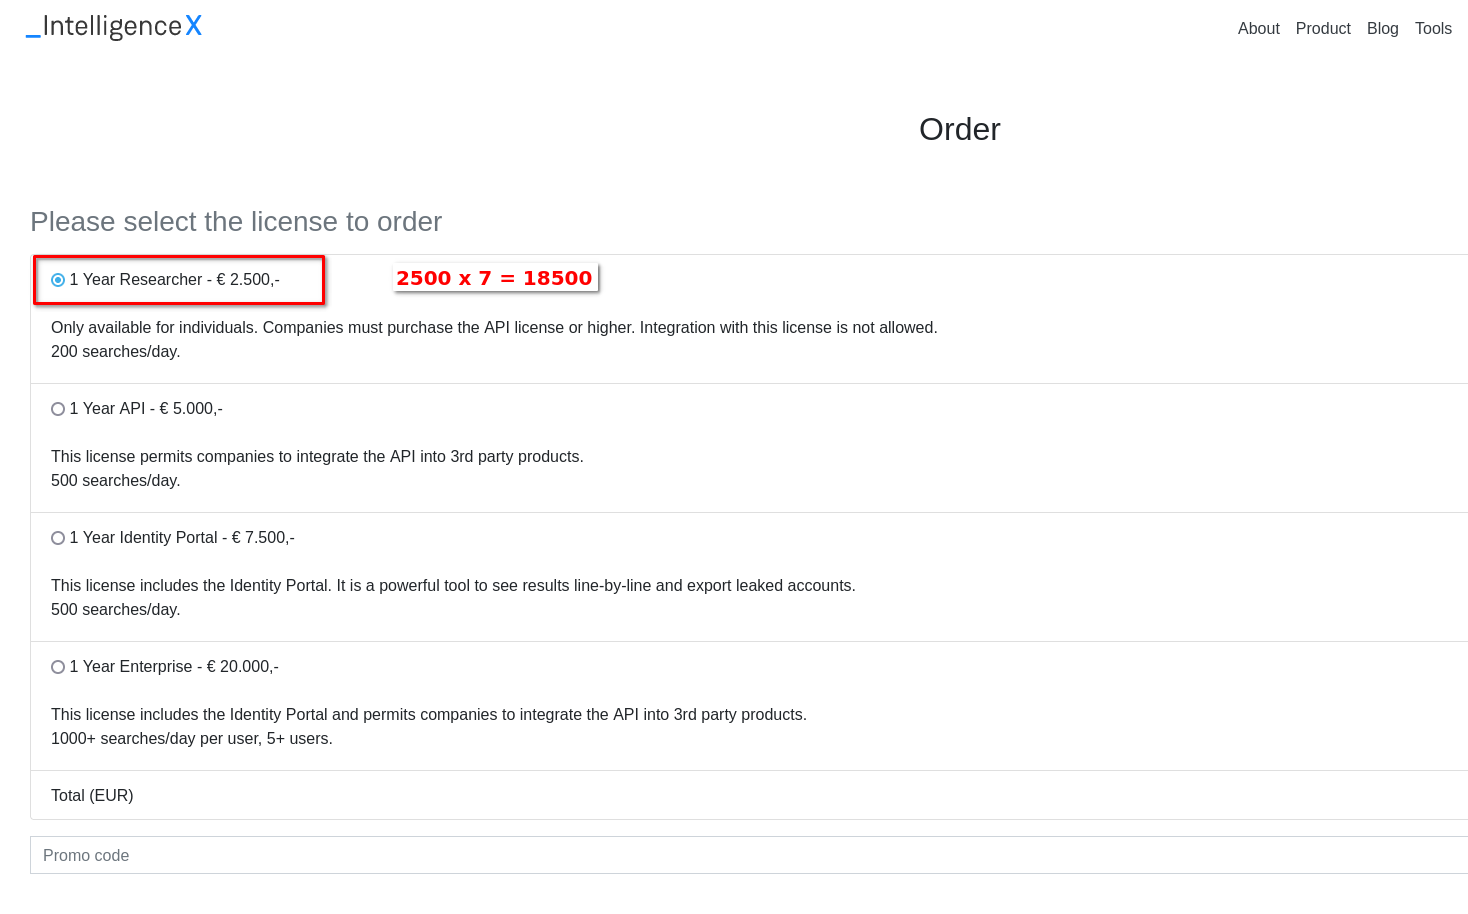Viewport: 1468px width, 914px height.
Task: Click the '1 Year Identity Portal - € 7.500,-' label
Action: tap(182, 538)
